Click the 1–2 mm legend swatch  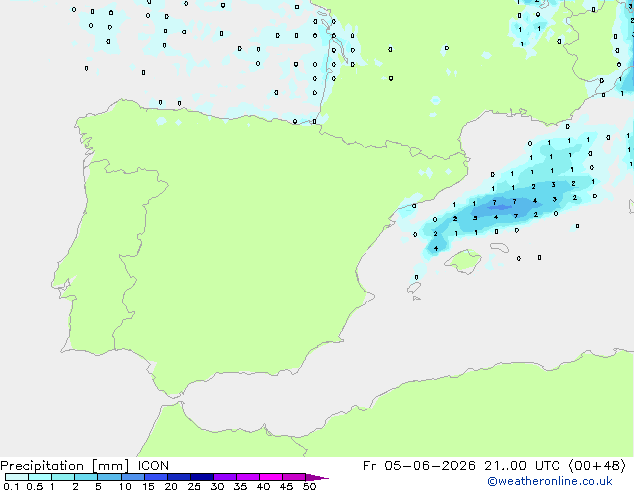click(x=63, y=477)
